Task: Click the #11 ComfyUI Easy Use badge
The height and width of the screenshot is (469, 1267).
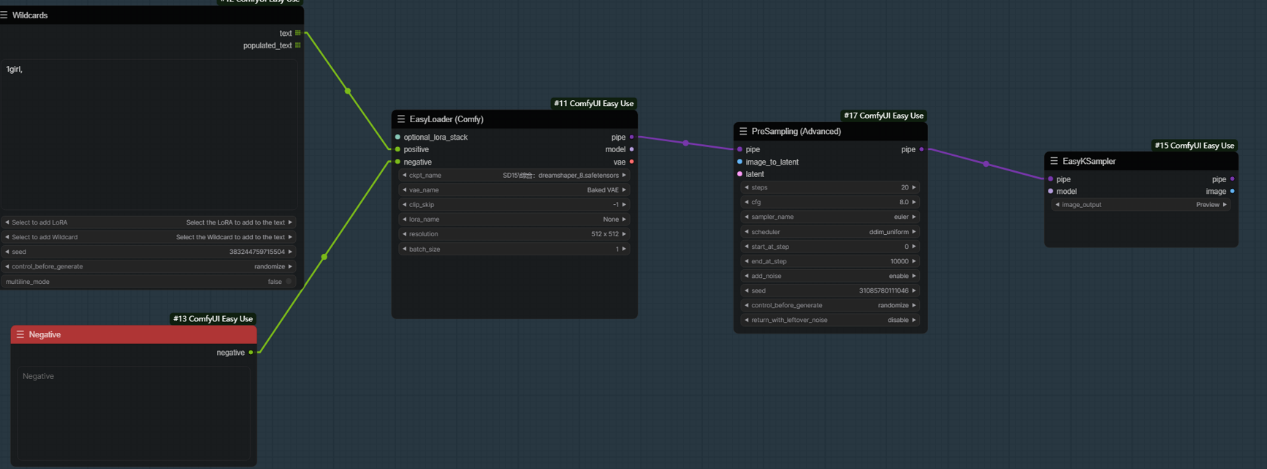Action: [594, 103]
